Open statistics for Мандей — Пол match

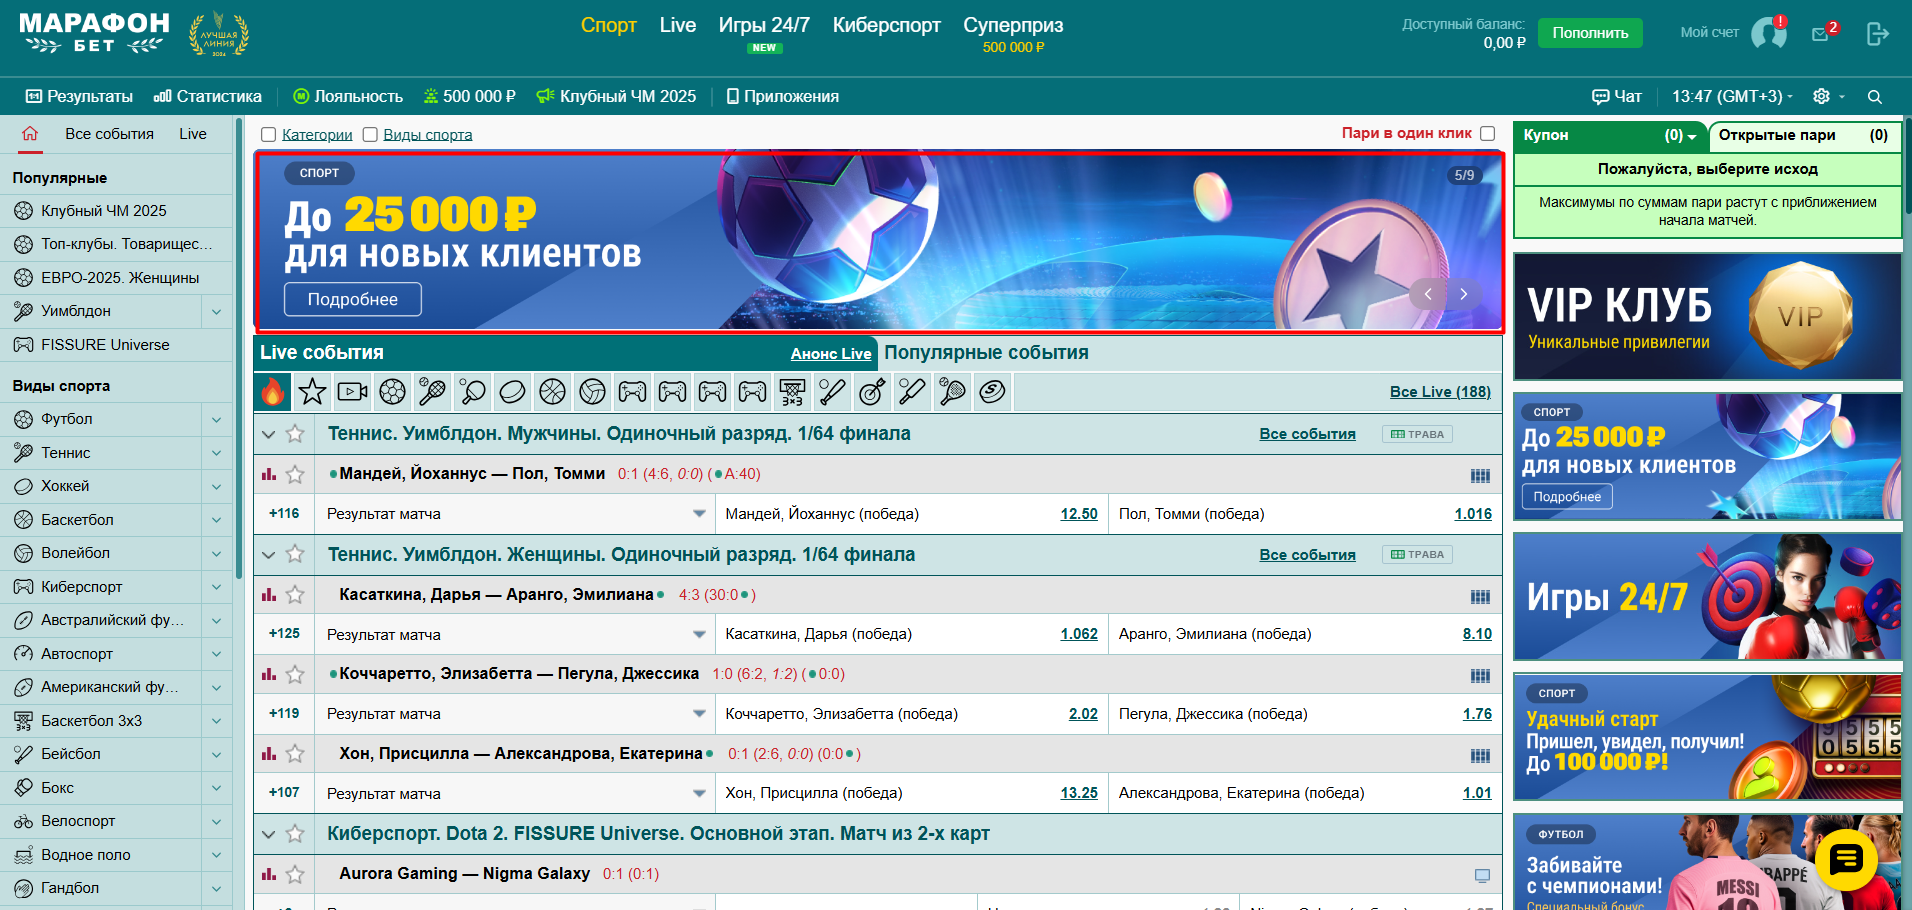pyautogui.click(x=269, y=474)
